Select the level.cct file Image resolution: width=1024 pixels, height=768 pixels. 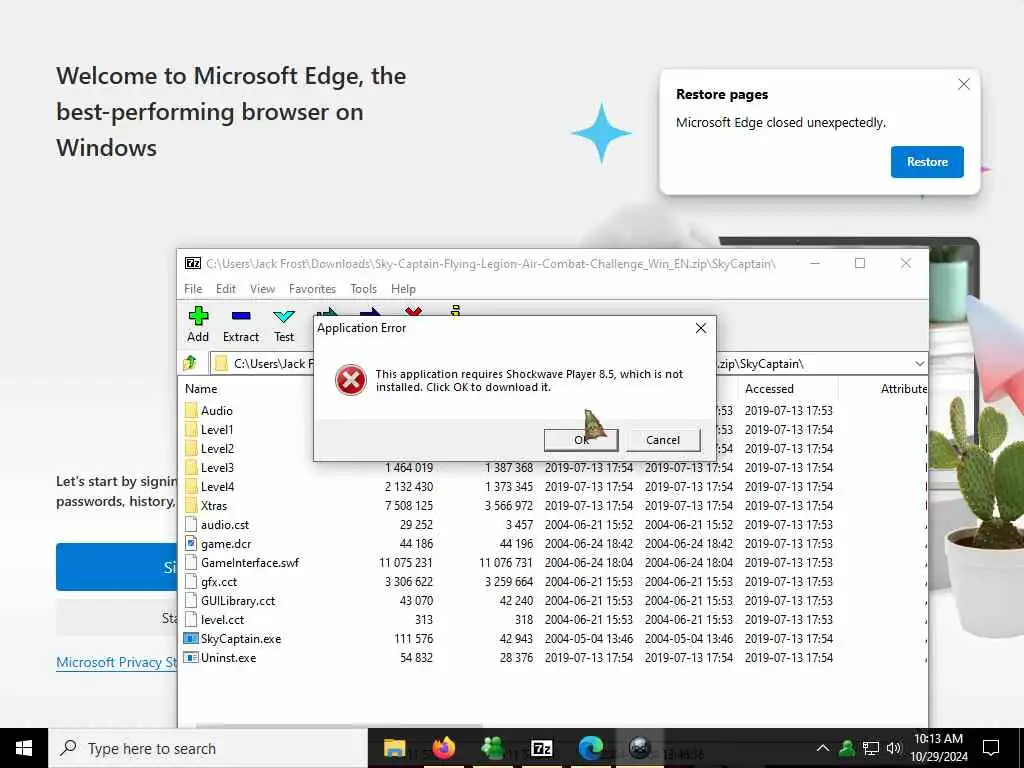(214, 619)
